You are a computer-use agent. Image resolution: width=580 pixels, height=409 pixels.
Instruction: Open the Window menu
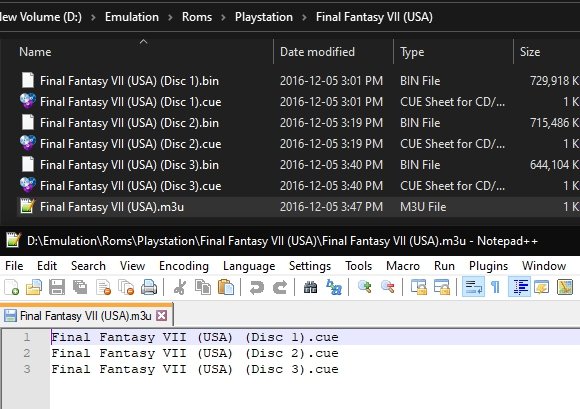544,266
